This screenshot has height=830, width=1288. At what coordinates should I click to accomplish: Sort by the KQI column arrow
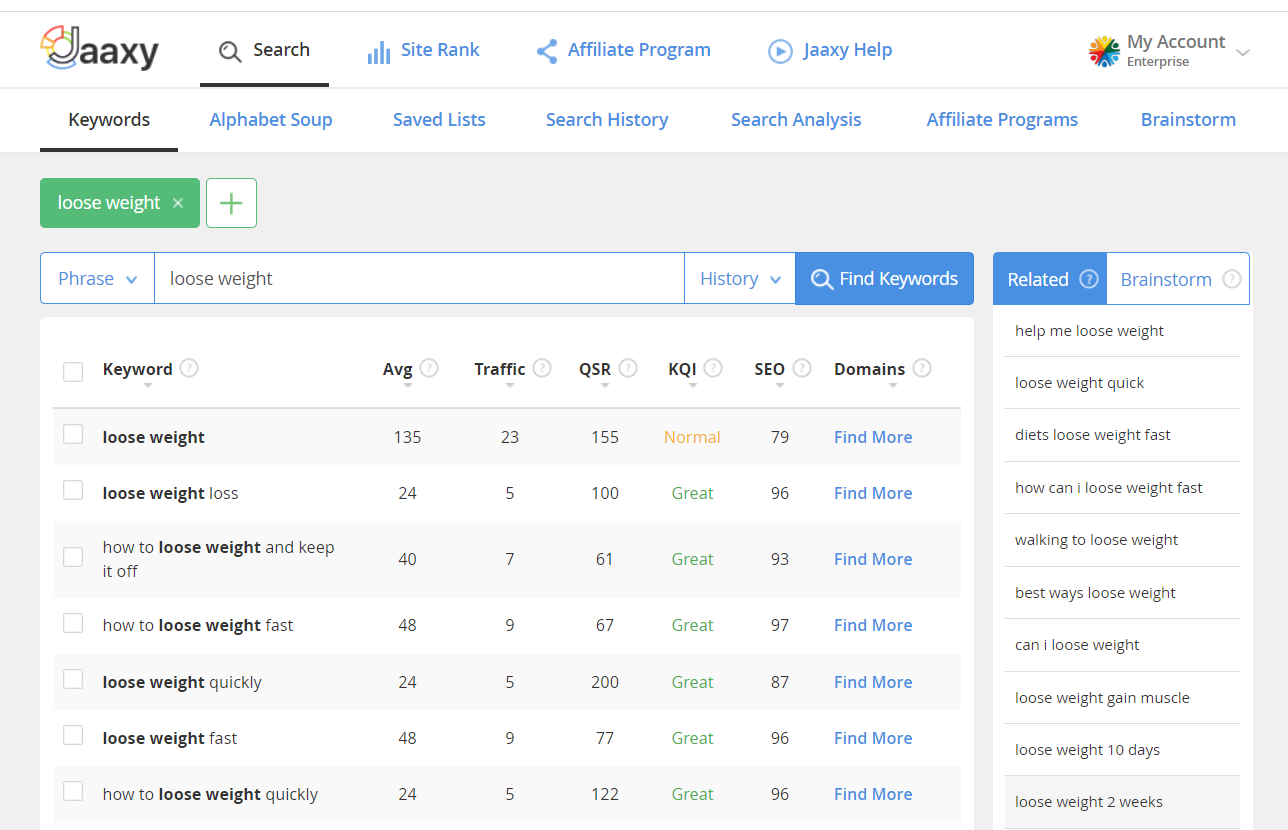[692, 386]
